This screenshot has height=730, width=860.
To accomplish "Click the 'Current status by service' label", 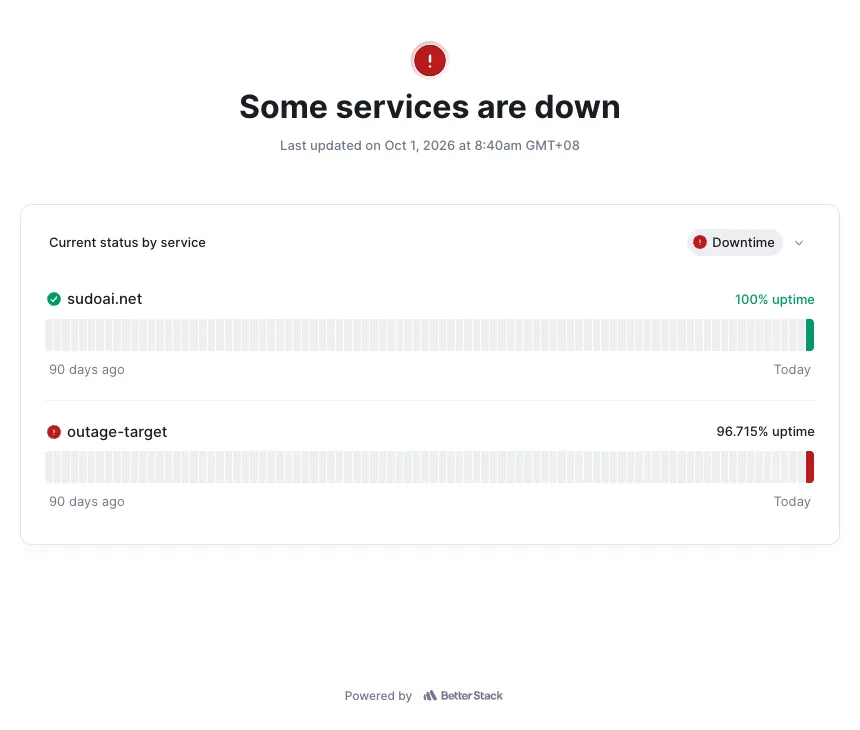I will pyautogui.click(x=127, y=242).
